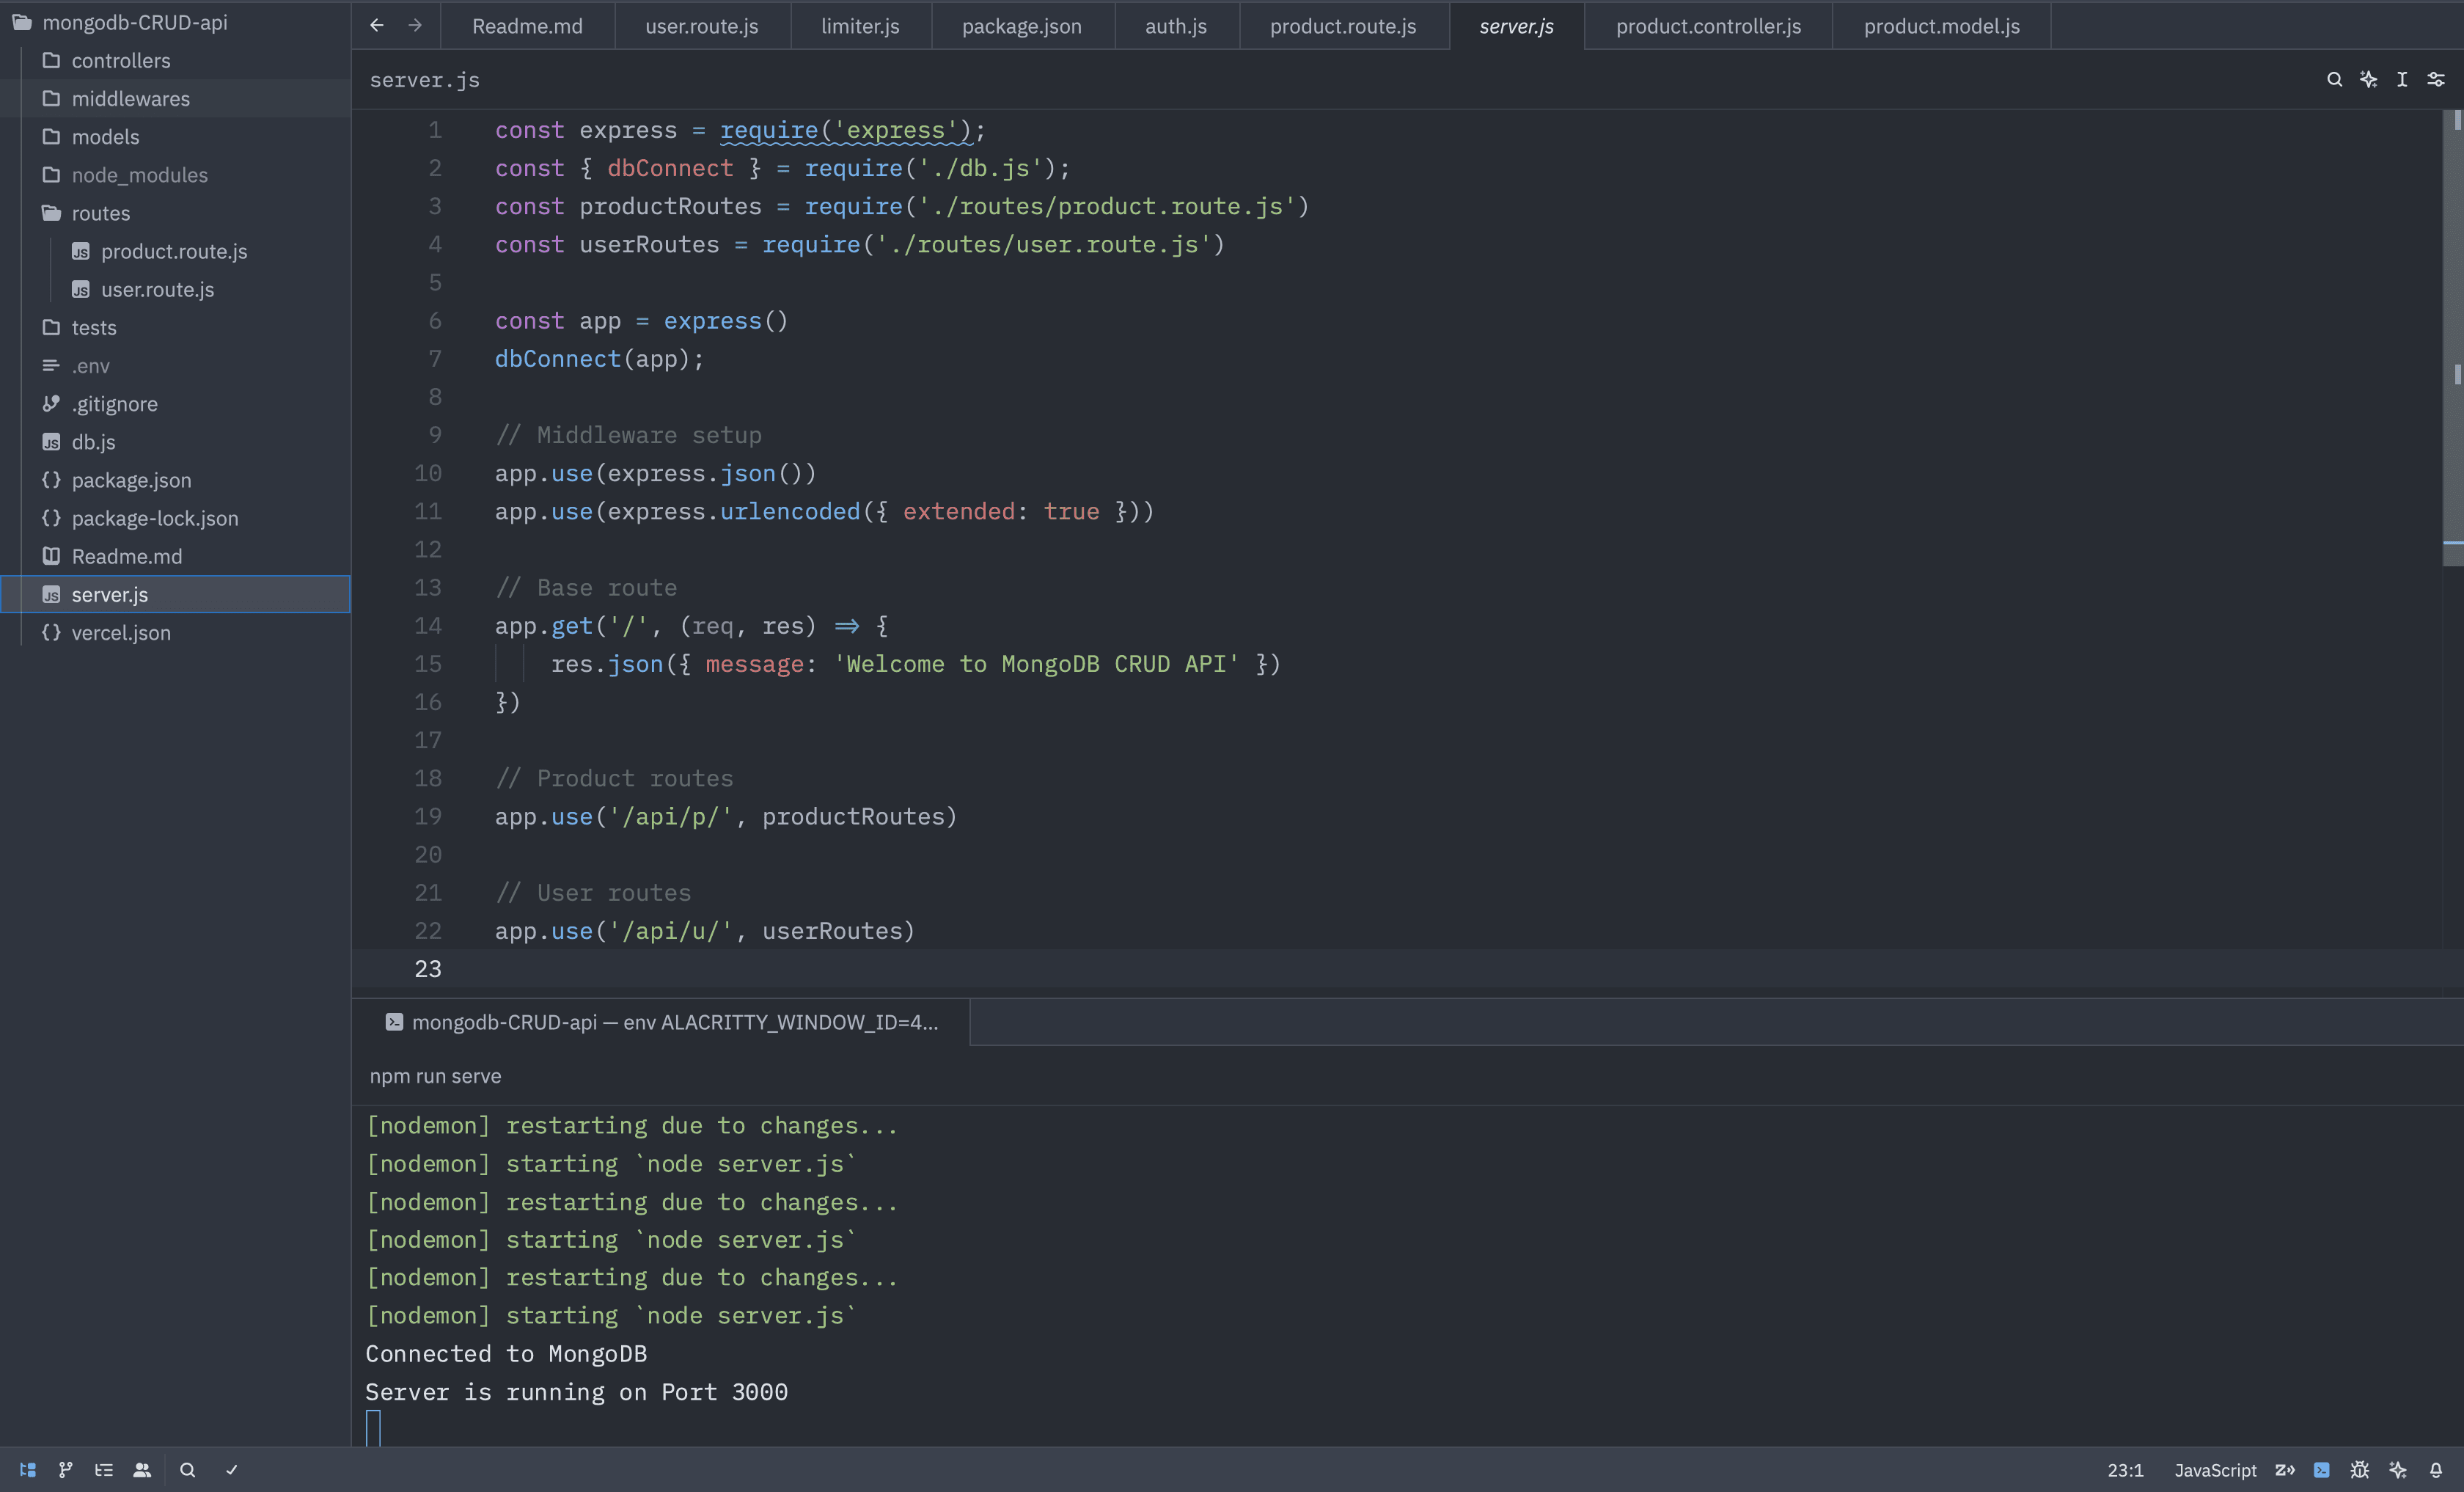2464x1492 pixels.
Task: Toggle selections menu I-beam icon
Action: click(2402, 79)
